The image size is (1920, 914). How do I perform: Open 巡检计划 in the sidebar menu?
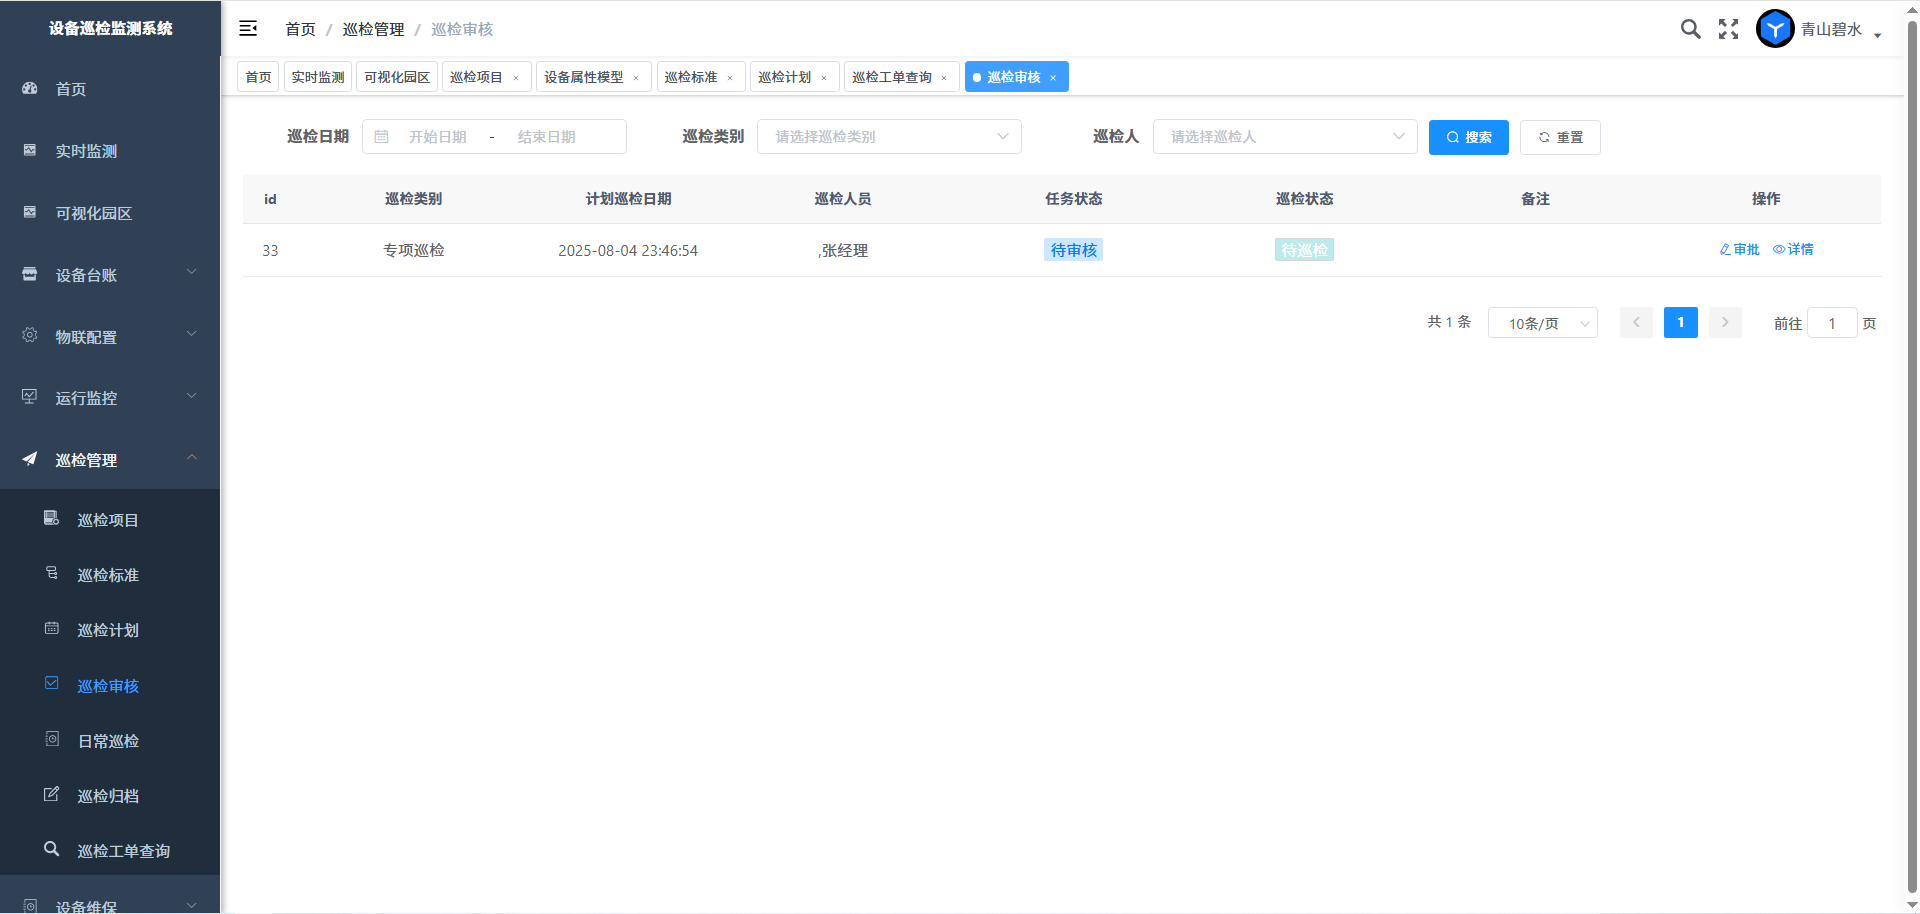coord(108,630)
